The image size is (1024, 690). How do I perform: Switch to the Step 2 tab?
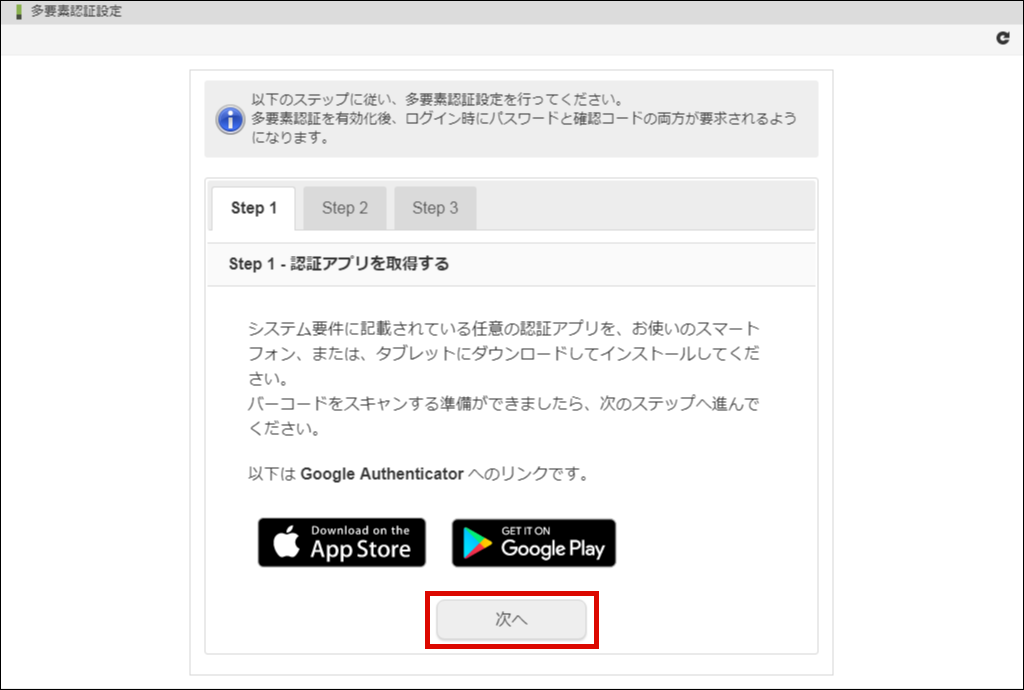pyautogui.click(x=345, y=208)
